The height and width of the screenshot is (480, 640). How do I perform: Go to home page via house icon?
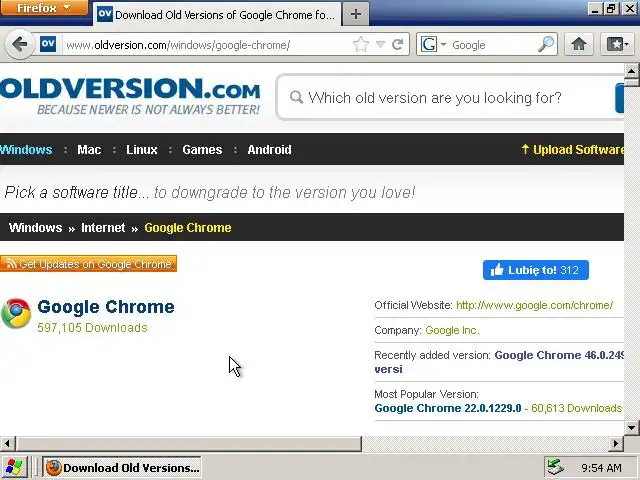[578, 44]
